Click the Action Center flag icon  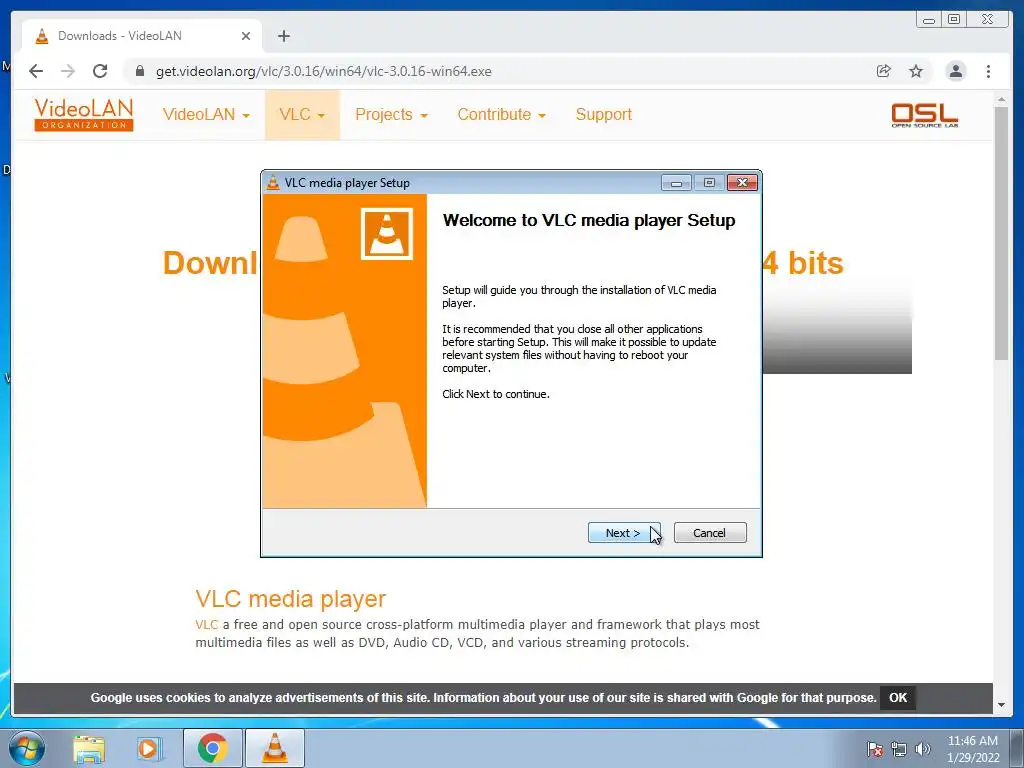[875, 749]
